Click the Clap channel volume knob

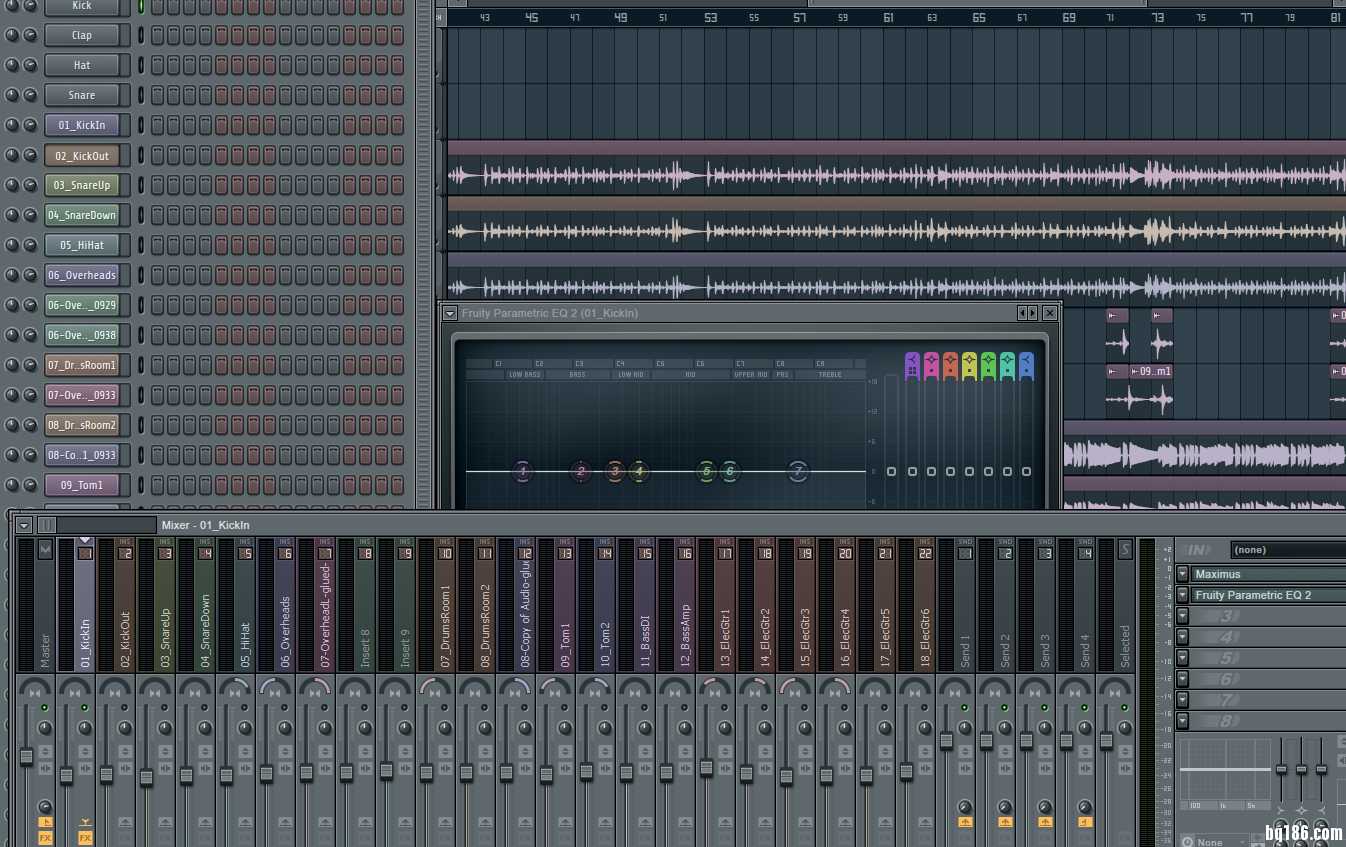pos(30,35)
